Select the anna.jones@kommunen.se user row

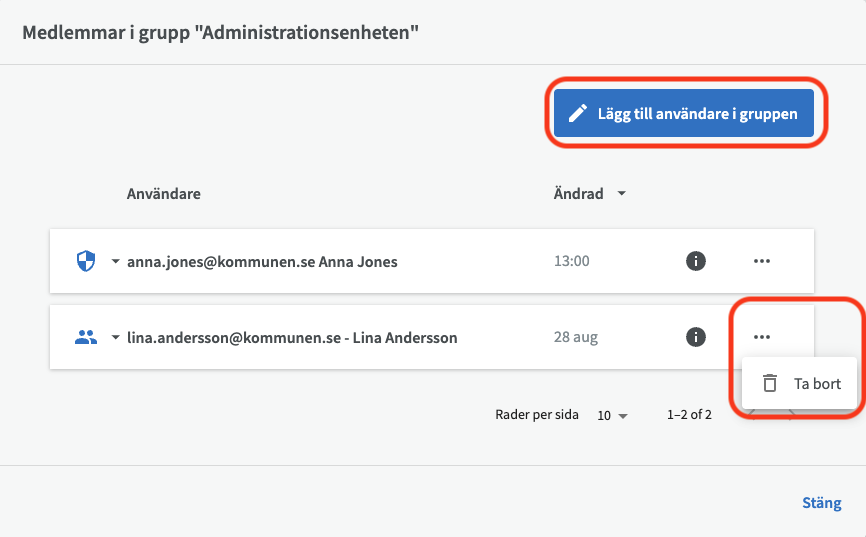pos(262,262)
